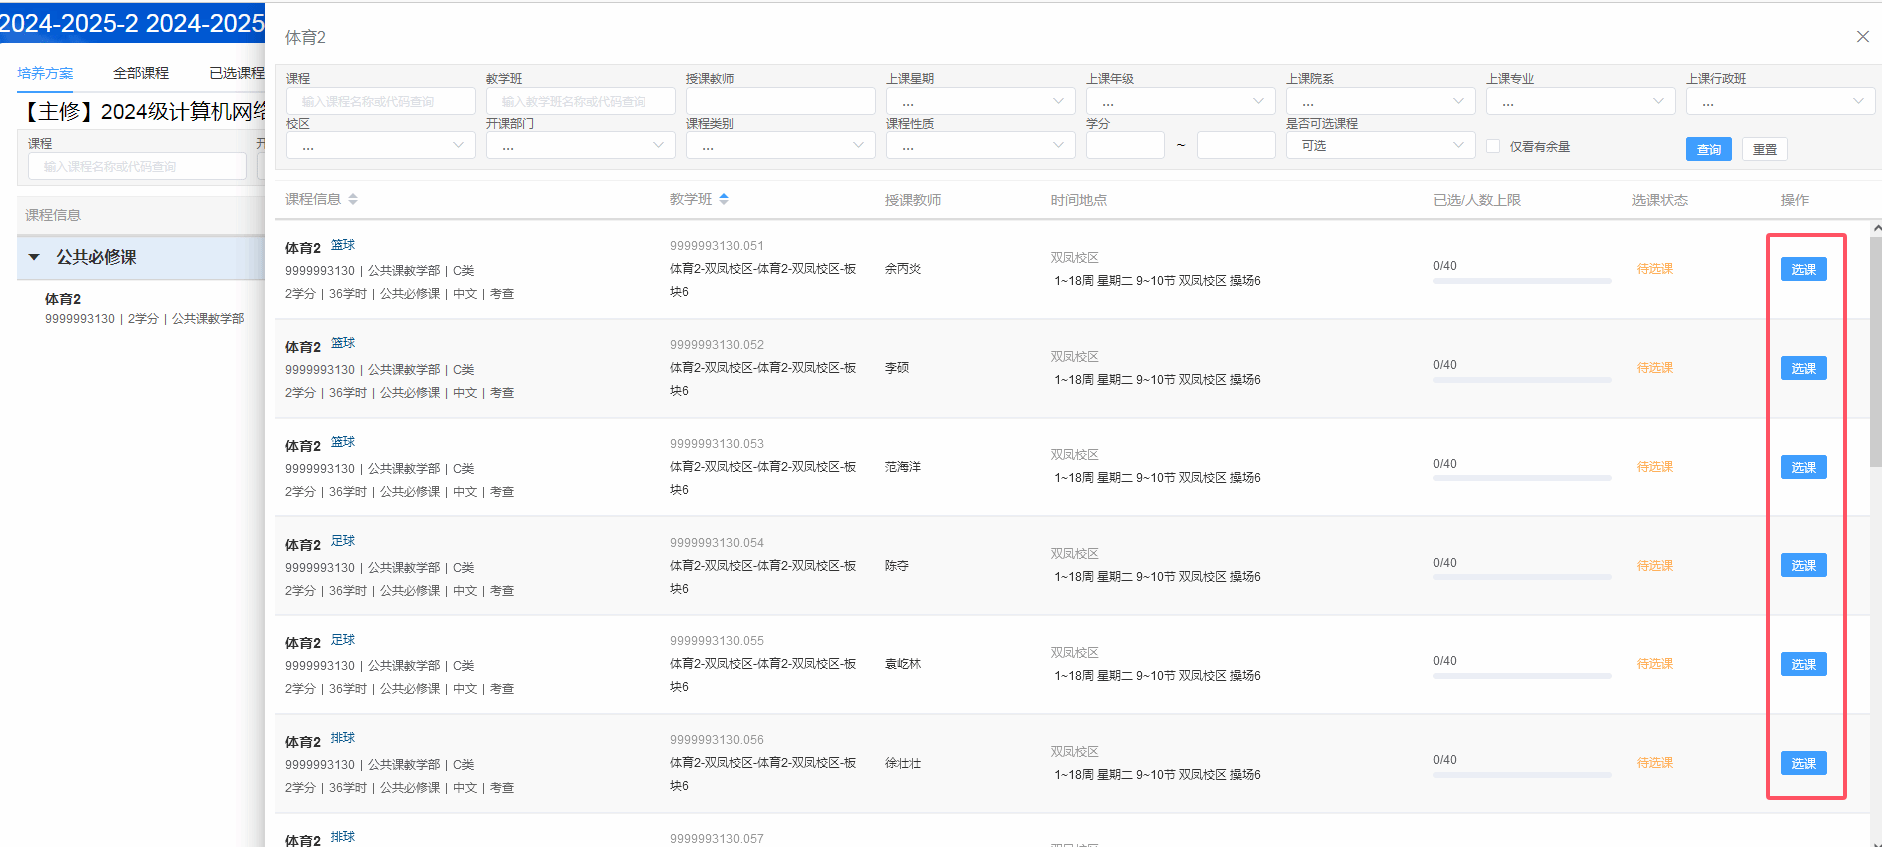The image size is (1882, 847).
Task: Open the 上课星期 dropdown
Action: [980, 101]
